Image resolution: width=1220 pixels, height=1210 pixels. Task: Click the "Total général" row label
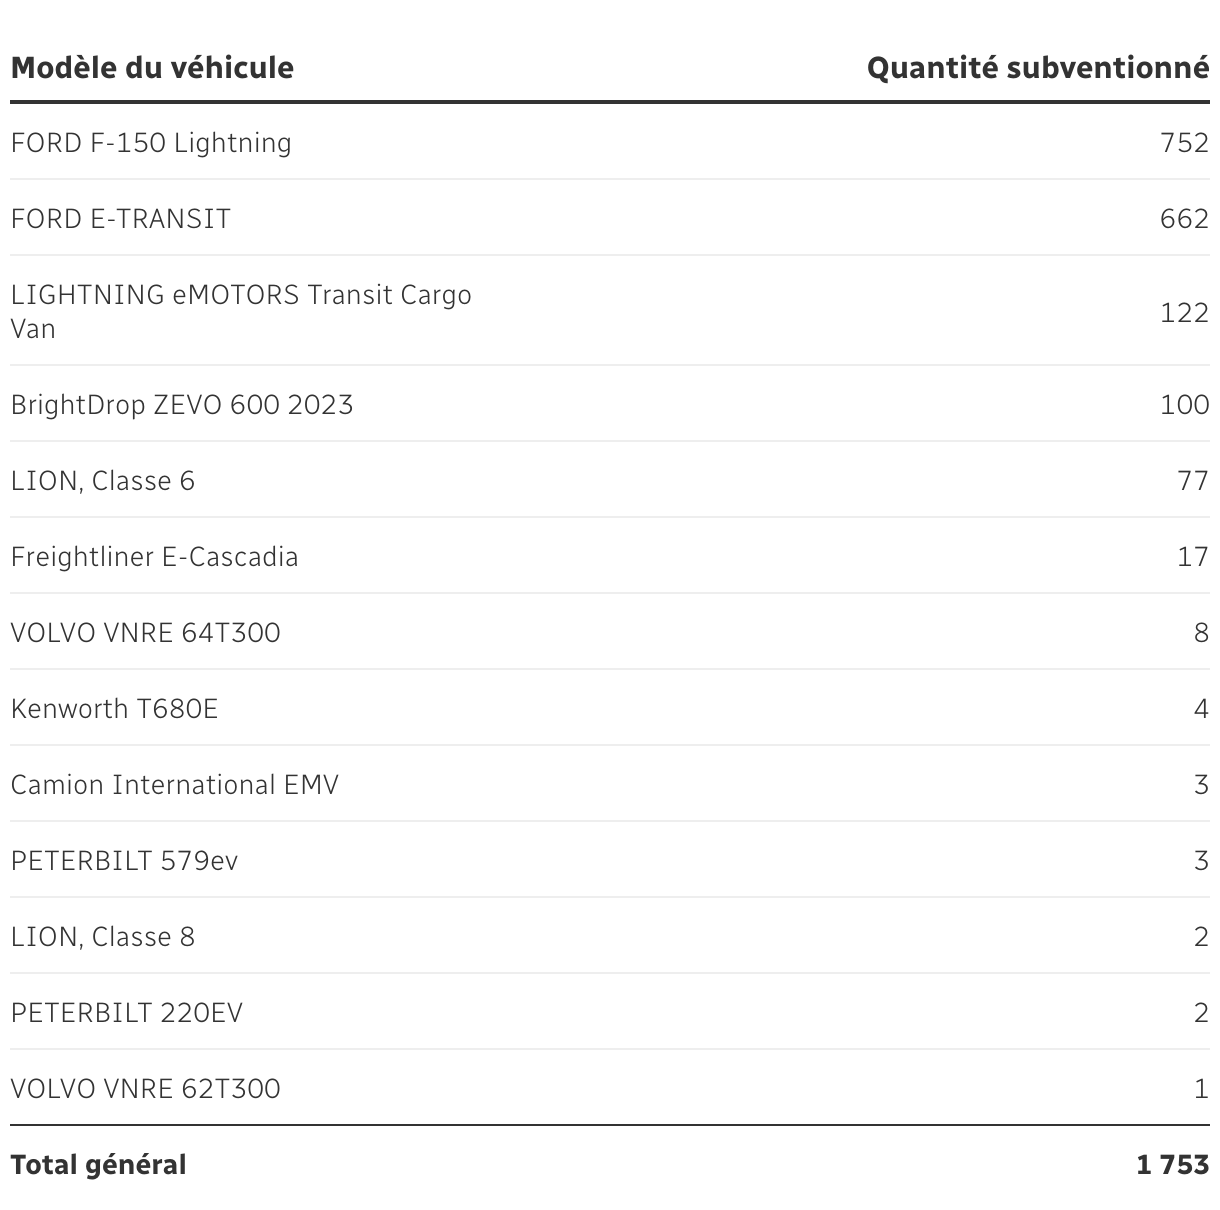(98, 1165)
